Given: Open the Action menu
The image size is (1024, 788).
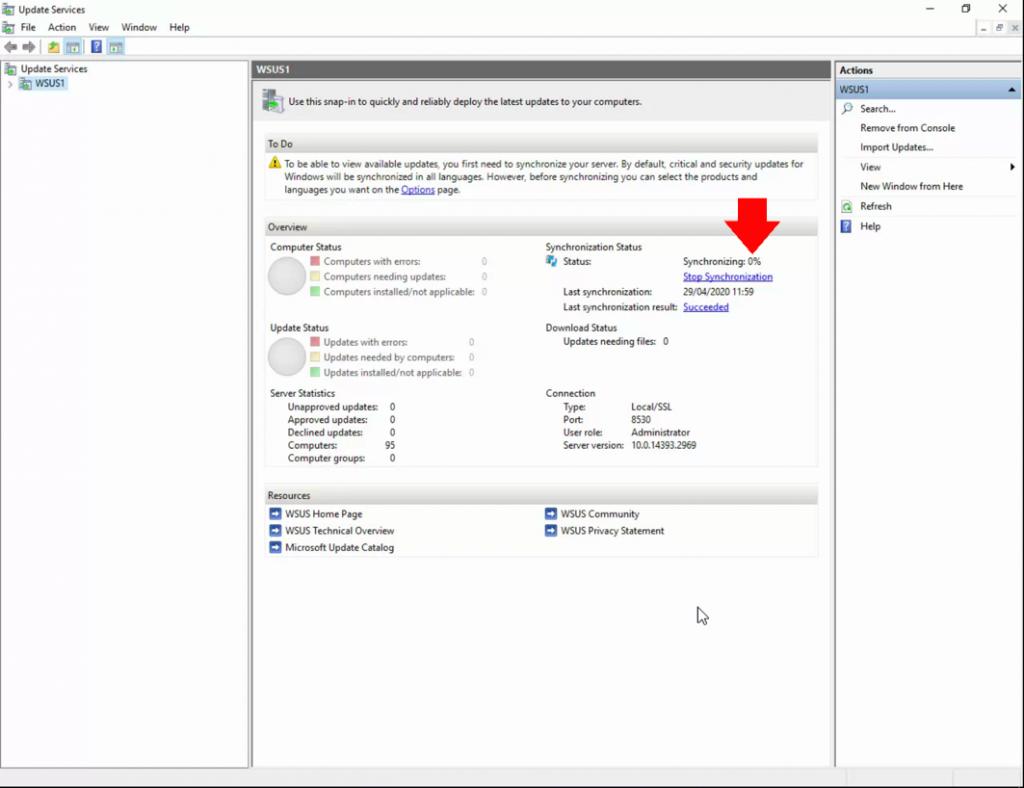Looking at the screenshot, I should (62, 27).
